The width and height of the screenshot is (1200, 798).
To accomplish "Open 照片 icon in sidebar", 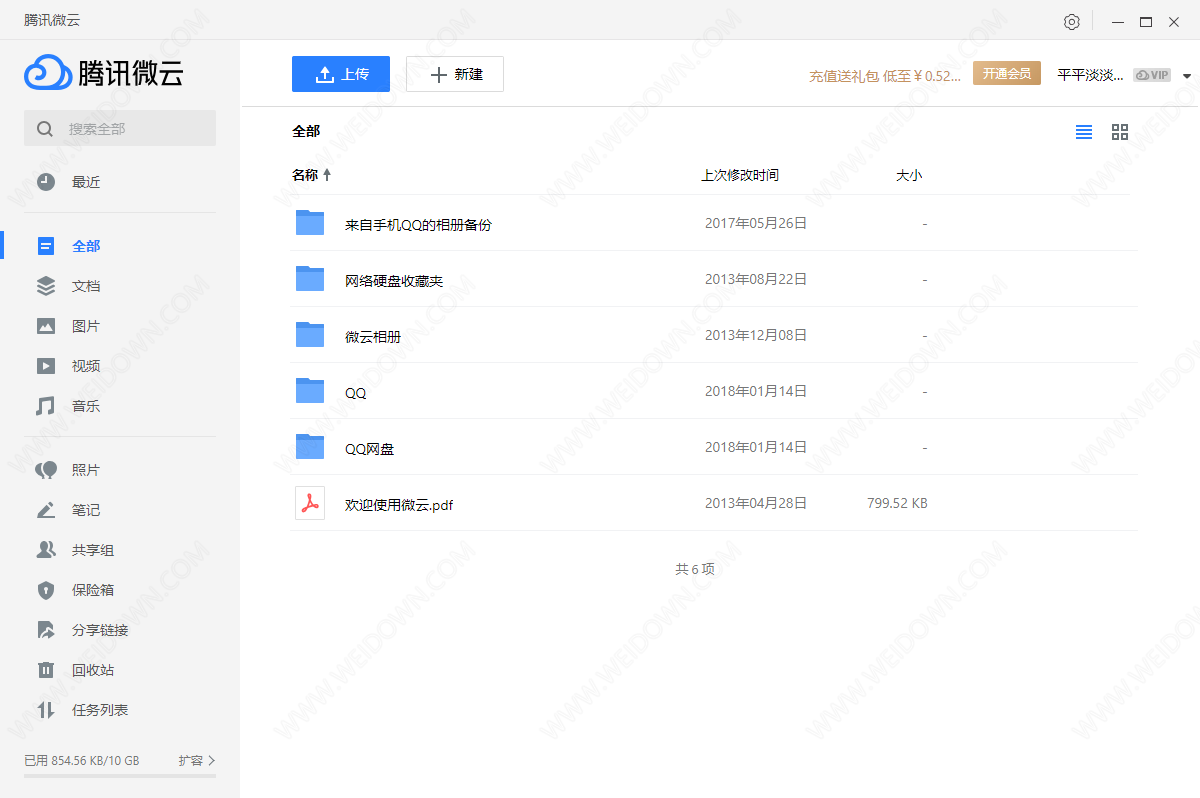I will click(x=46, y=470).
